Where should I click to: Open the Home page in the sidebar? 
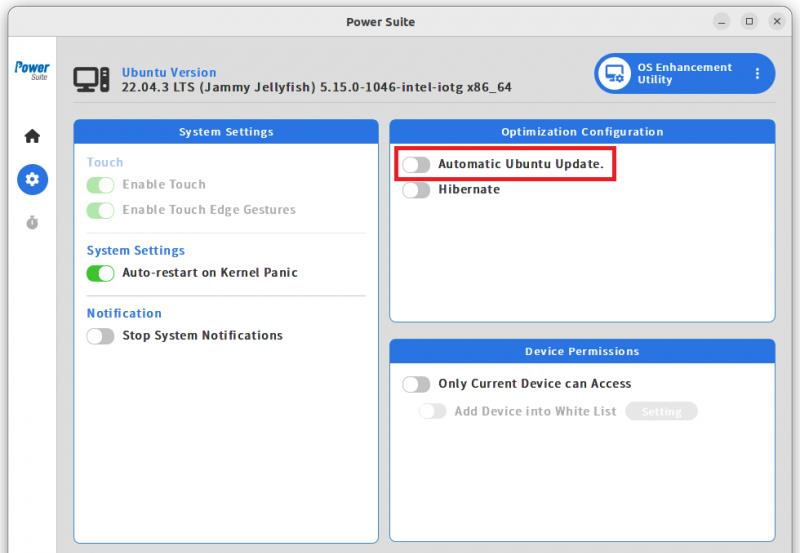pos(32,136)
